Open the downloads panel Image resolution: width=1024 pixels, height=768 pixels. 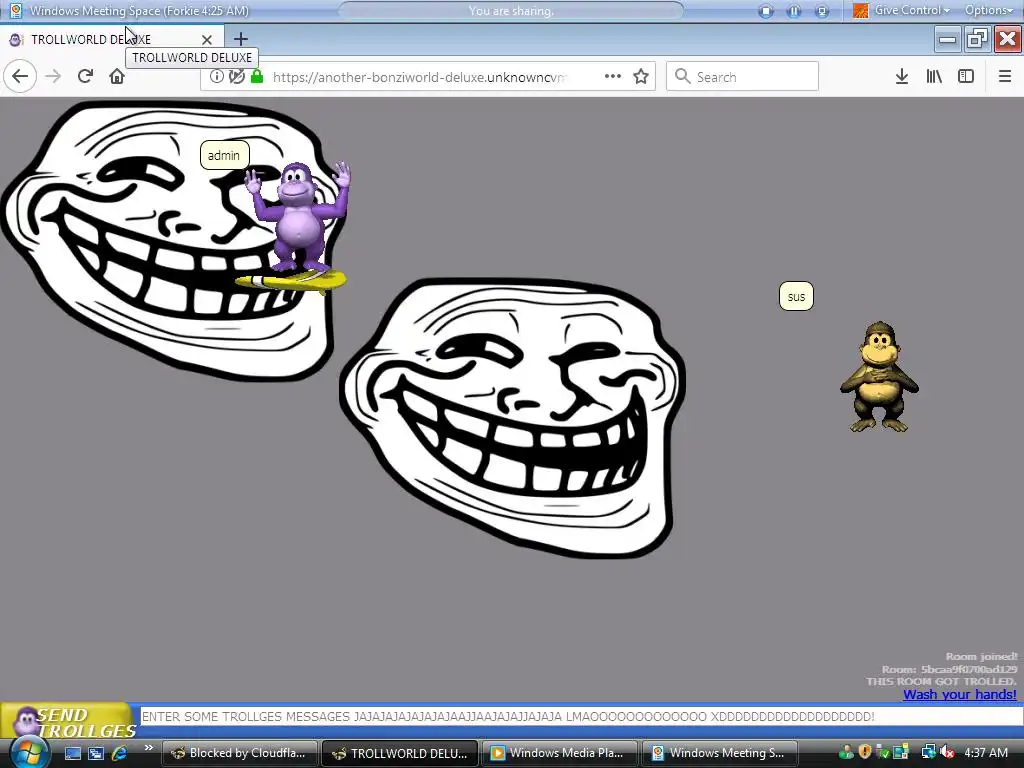(902, 76)
